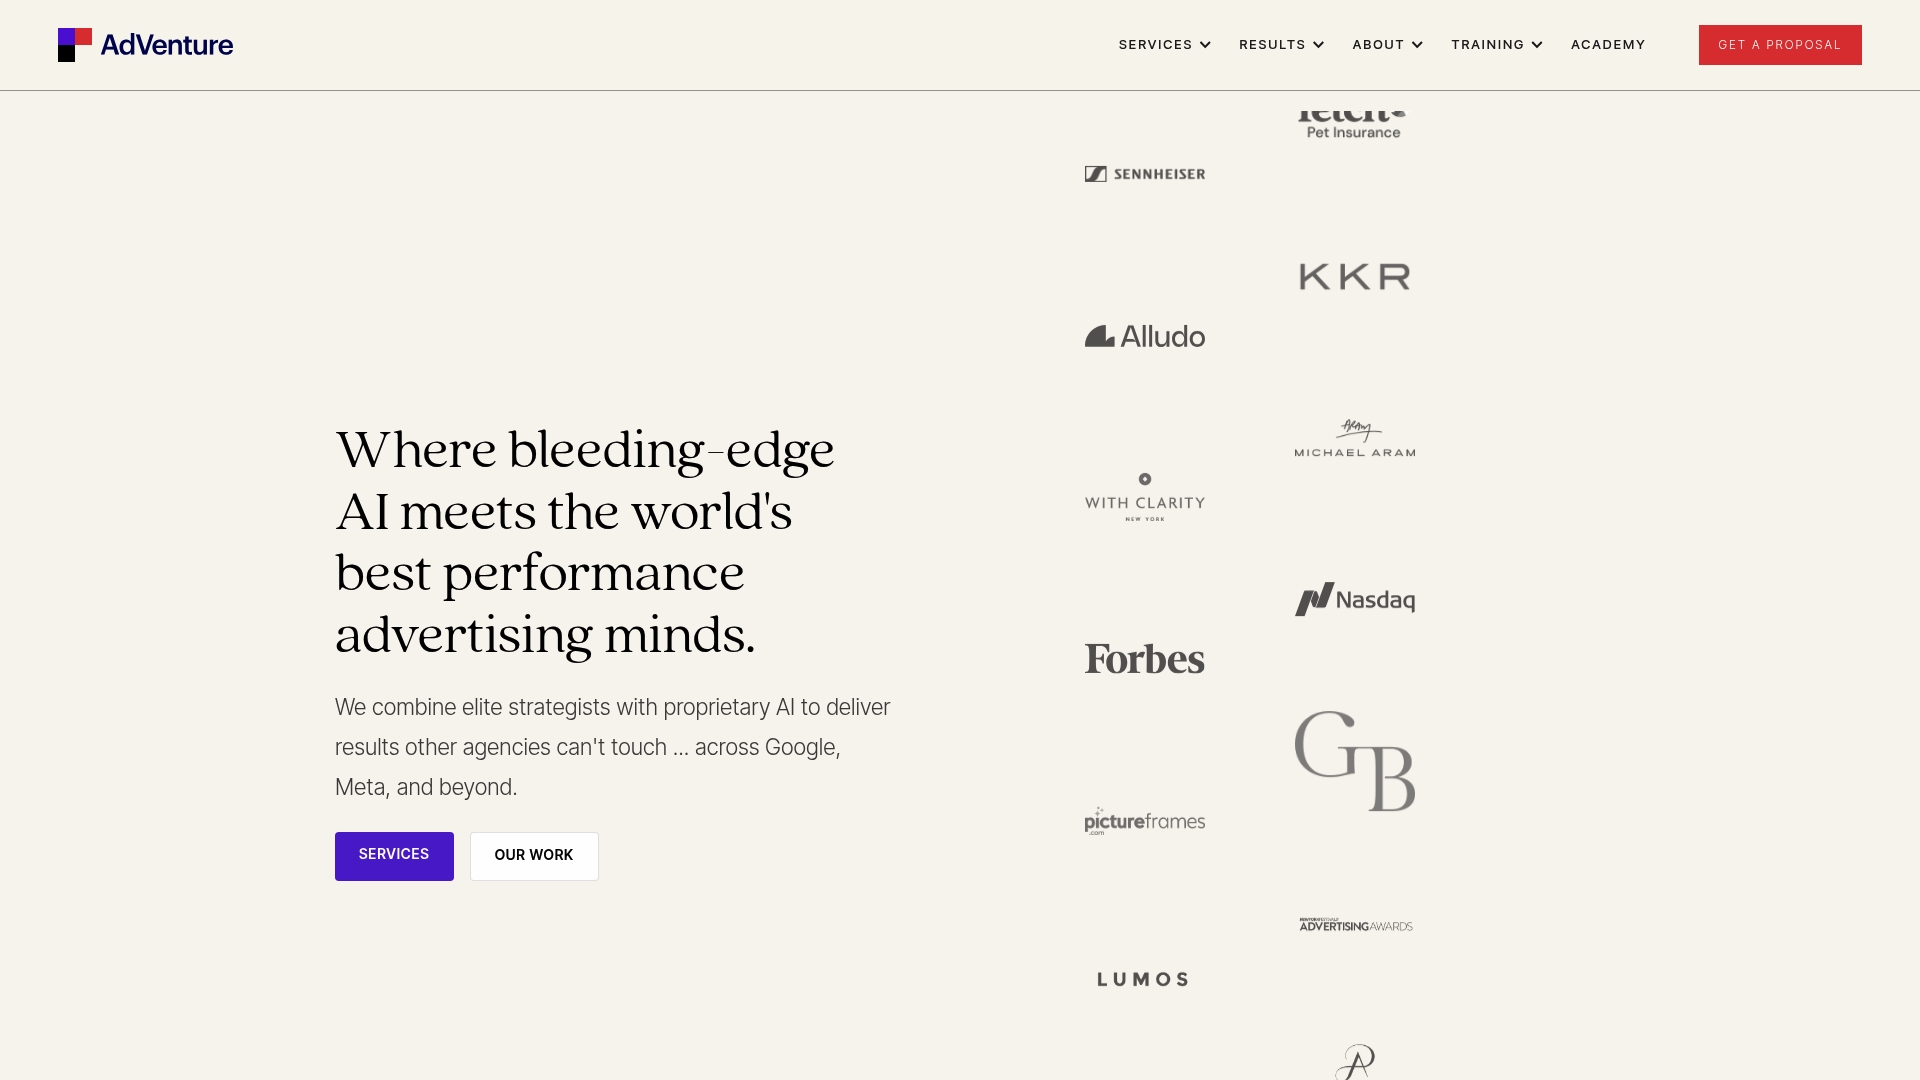Screen dimensions: 1920x1080
Task: Select the Advertising Awards logo
Action: (x=1354, y=925)
